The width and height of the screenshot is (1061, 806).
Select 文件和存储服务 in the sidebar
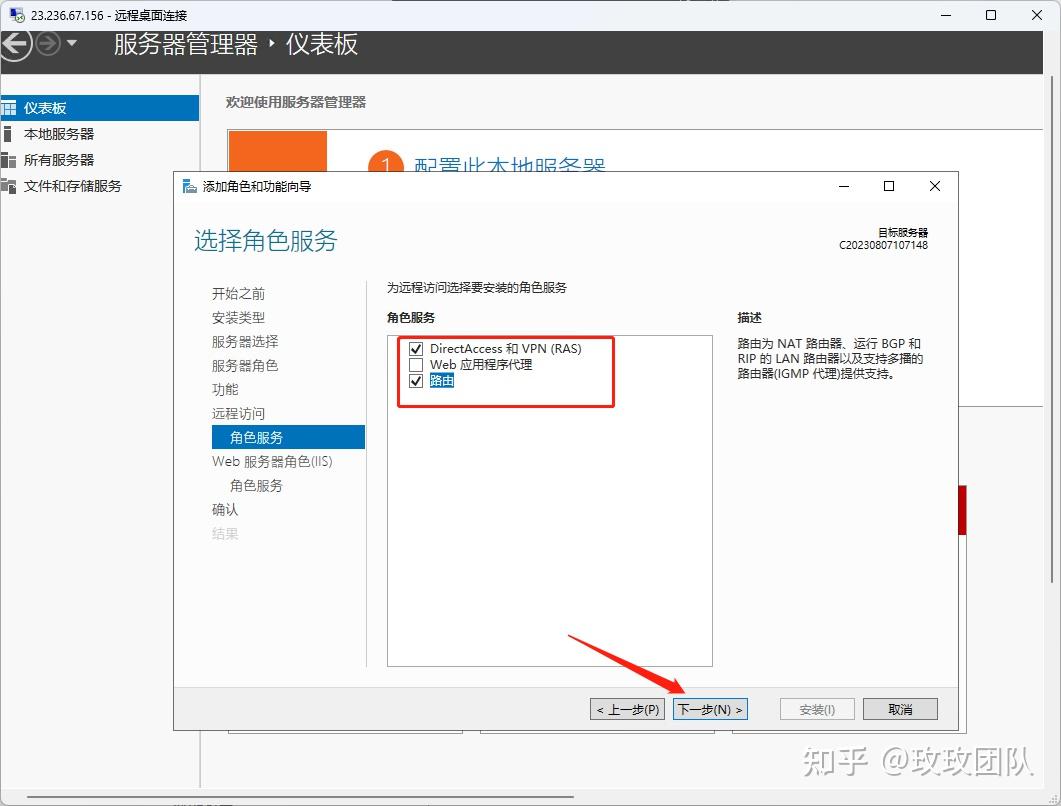coord(70,185)
